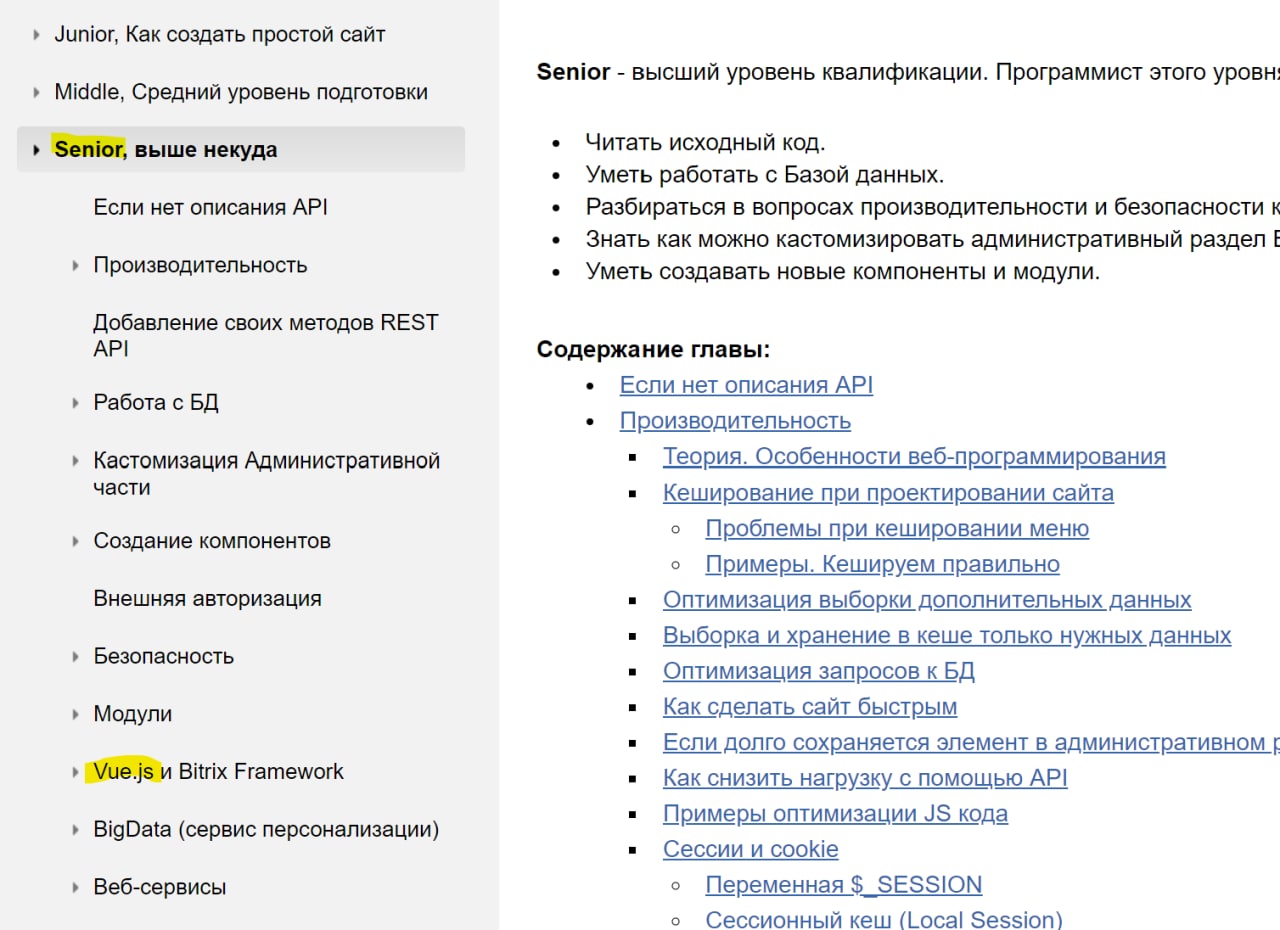Select Добавление своих методов REST API
Viewport: 1280px width, 930px height.
(x=265, y=335)
